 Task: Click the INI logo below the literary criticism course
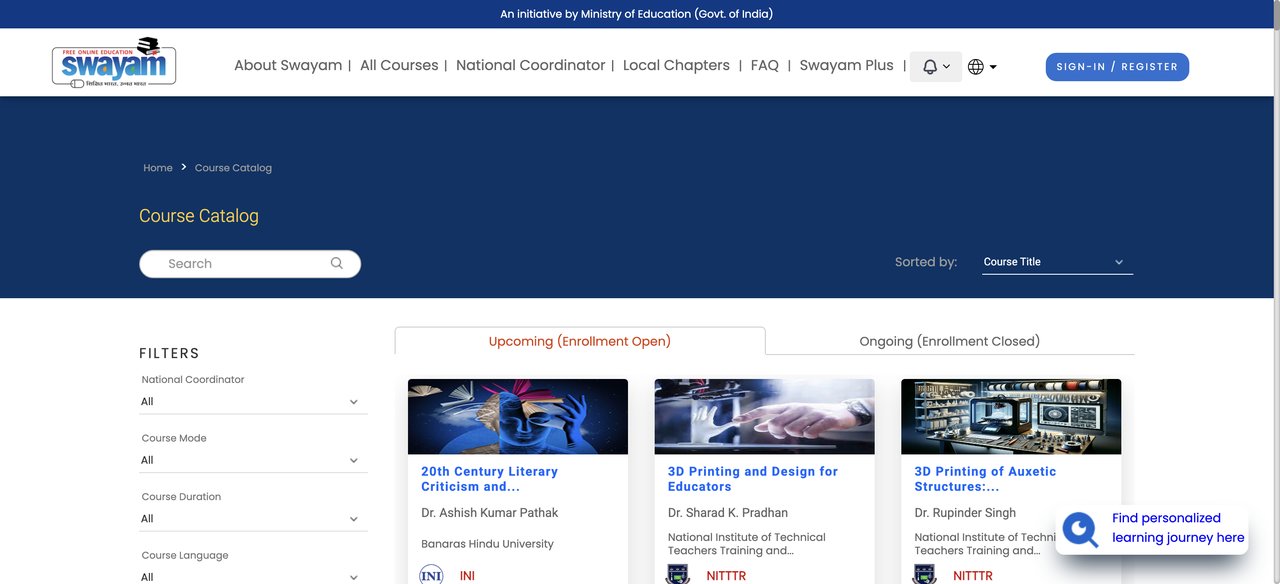[430, 574]
